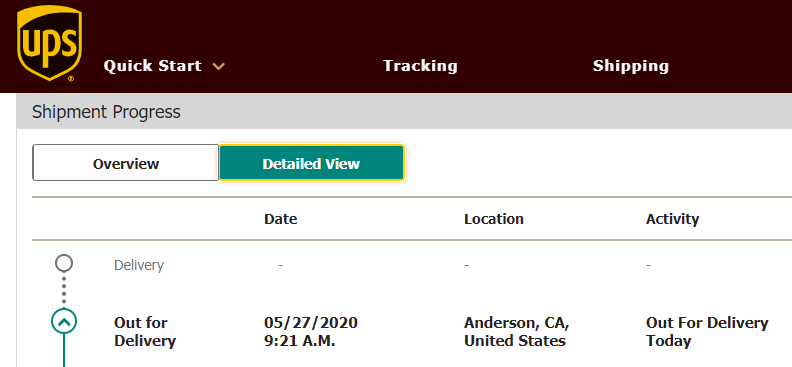Select the Out for Delivery status label
Screen dimensions: 792x367
coord(145,331)
